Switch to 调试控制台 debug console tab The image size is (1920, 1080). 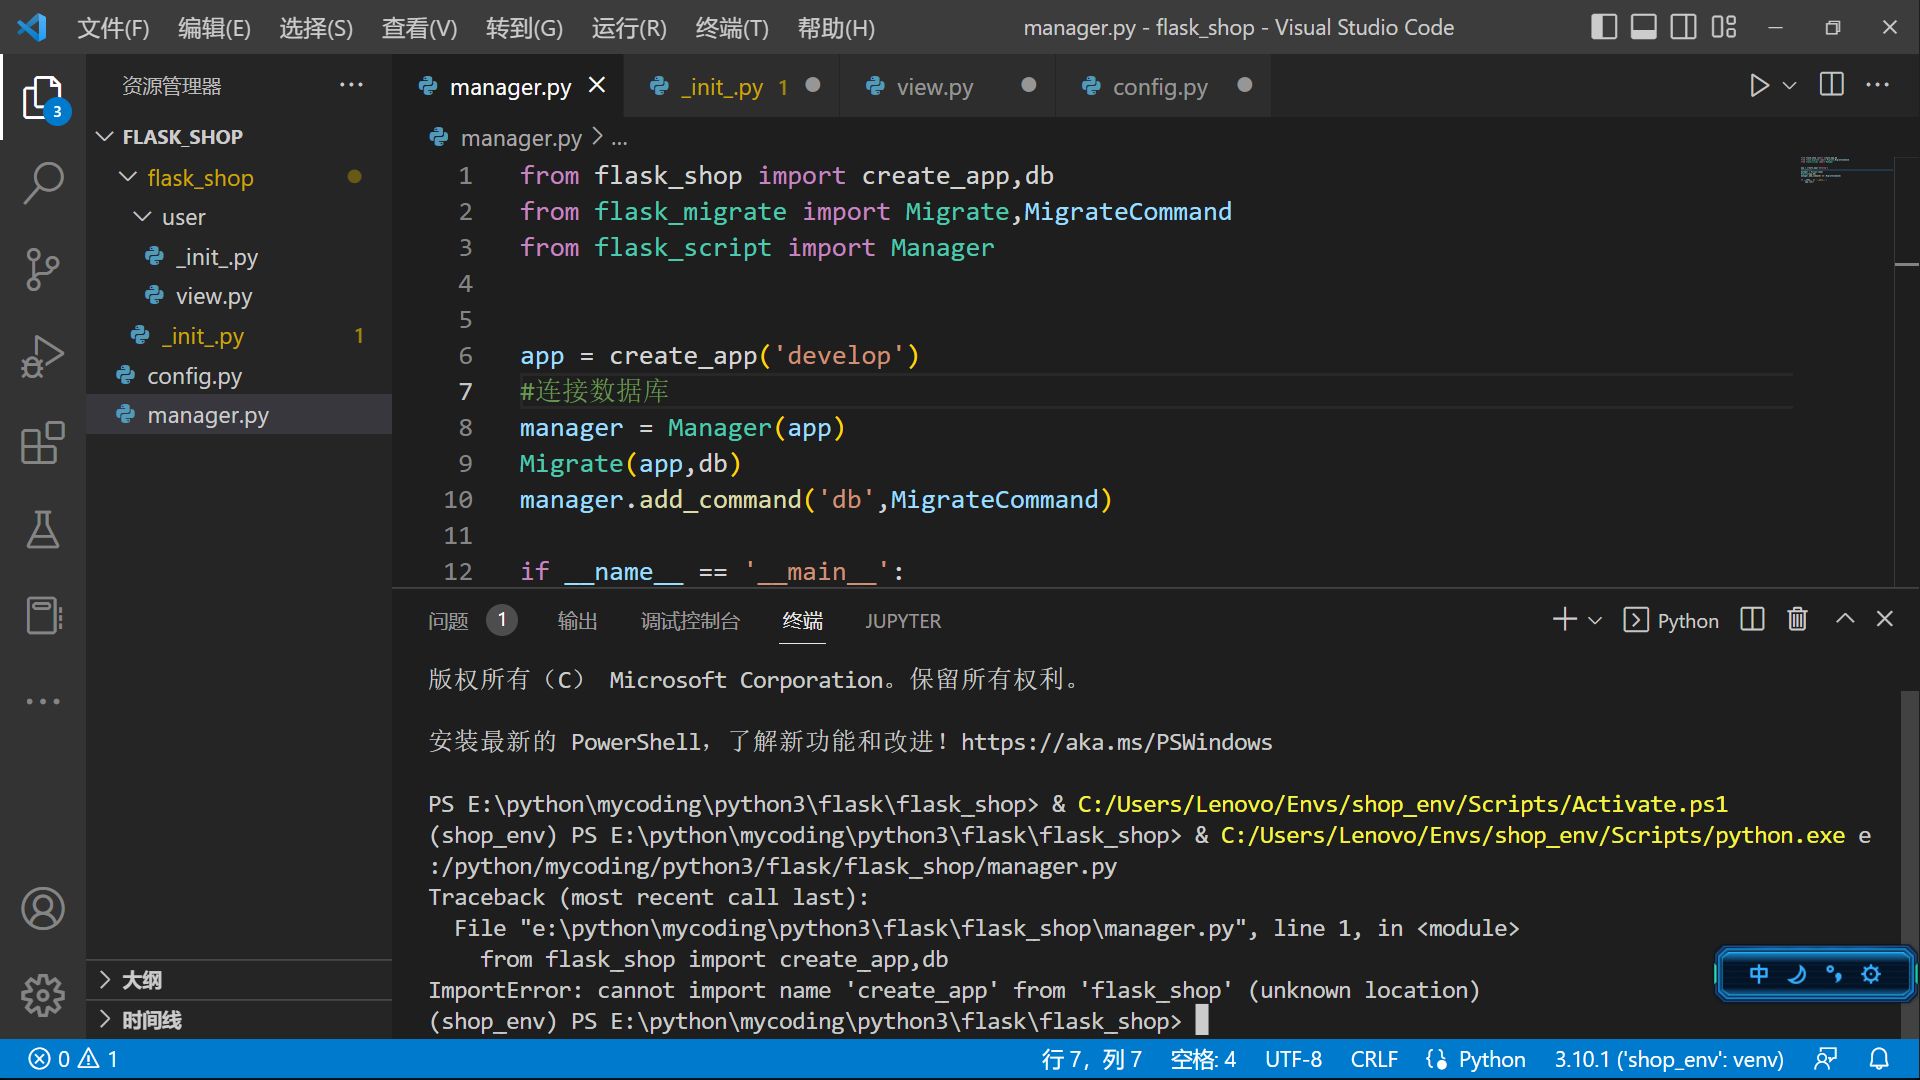690,621
